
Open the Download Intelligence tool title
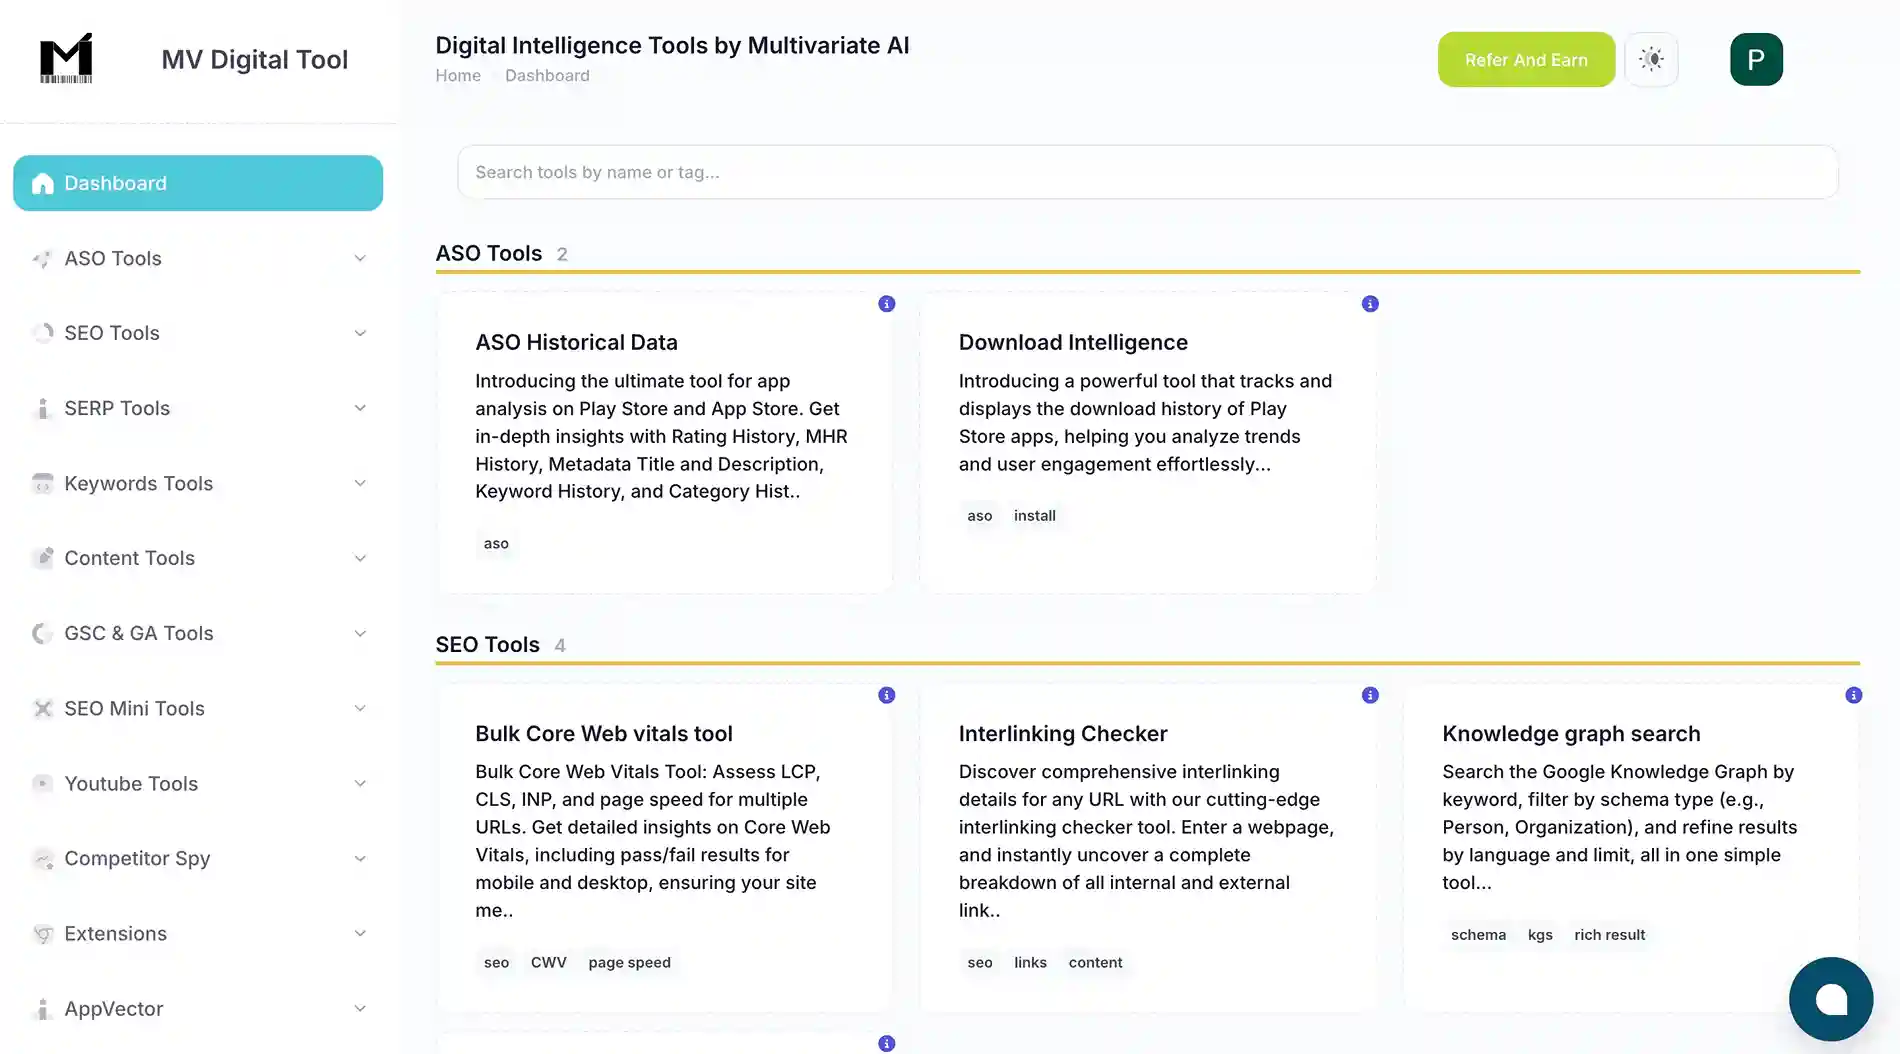click(1073, 343)
